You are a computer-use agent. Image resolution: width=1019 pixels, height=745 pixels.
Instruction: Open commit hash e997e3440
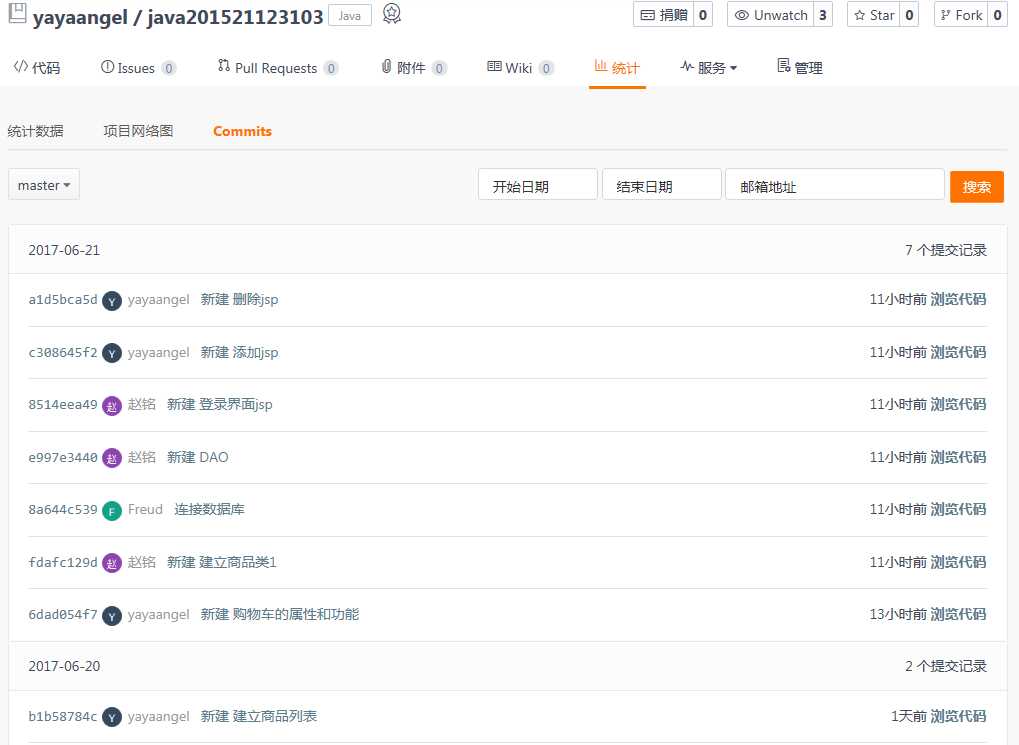pyautogui.click(x=62, y=457)
